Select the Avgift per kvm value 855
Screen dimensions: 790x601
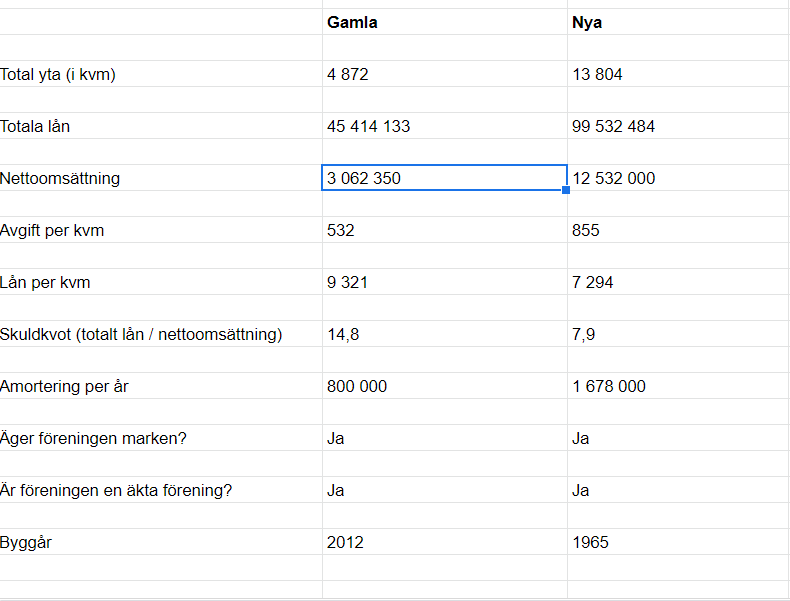pos(678,230)
